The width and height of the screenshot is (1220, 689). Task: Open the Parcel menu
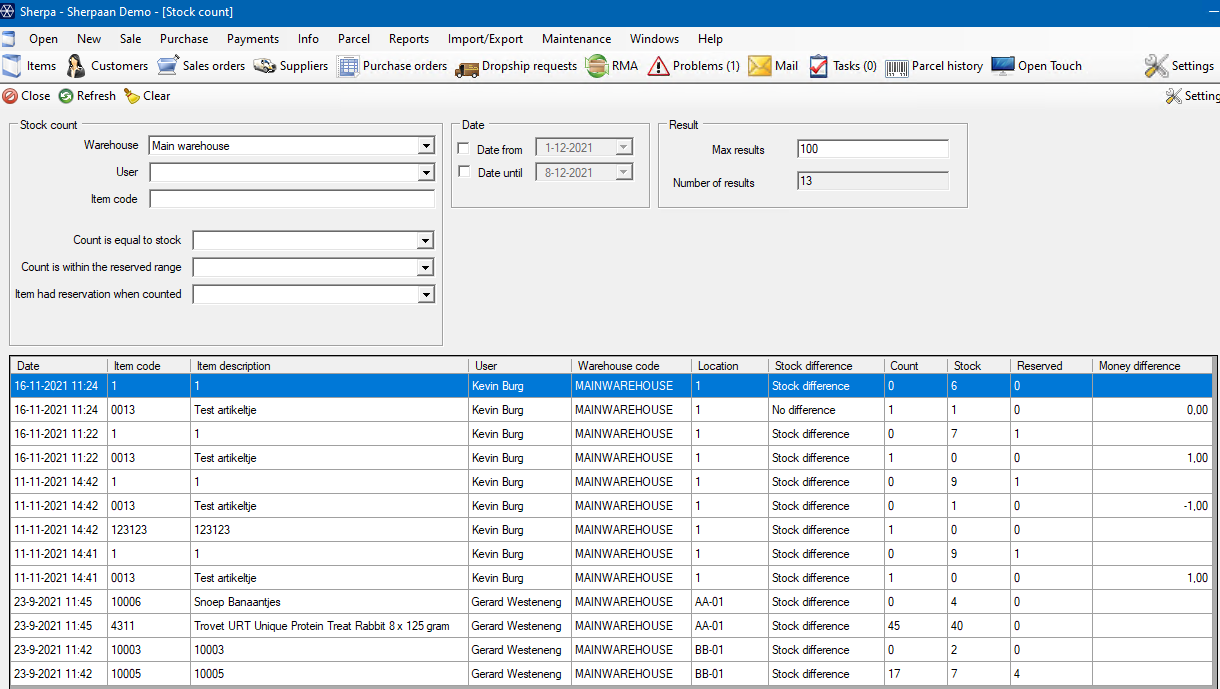(354, 39)
